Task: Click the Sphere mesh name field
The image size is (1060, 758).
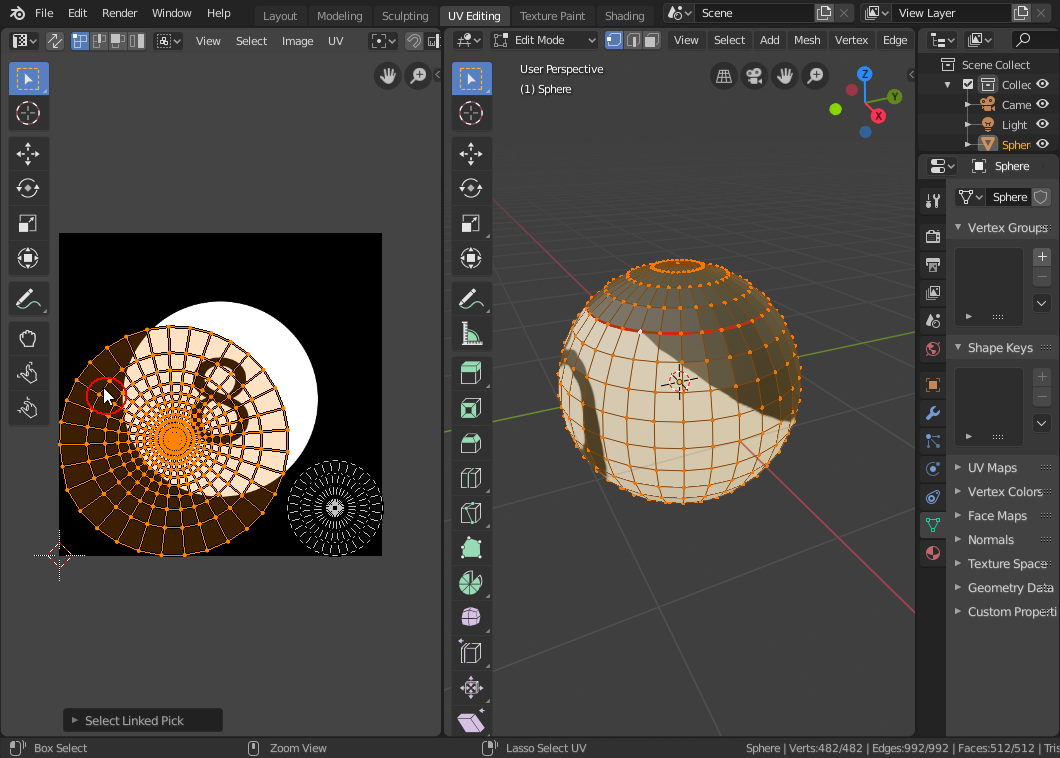Action: (1009, 197)
